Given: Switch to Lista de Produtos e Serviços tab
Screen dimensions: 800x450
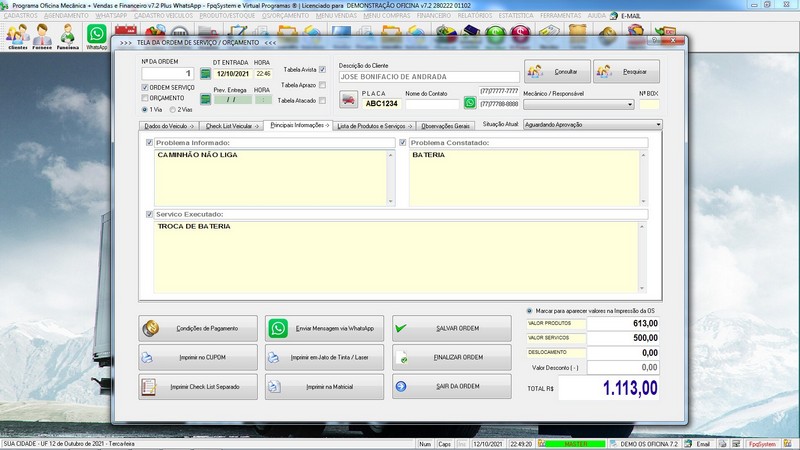Looking at the screenshot, I should [374, 126].
